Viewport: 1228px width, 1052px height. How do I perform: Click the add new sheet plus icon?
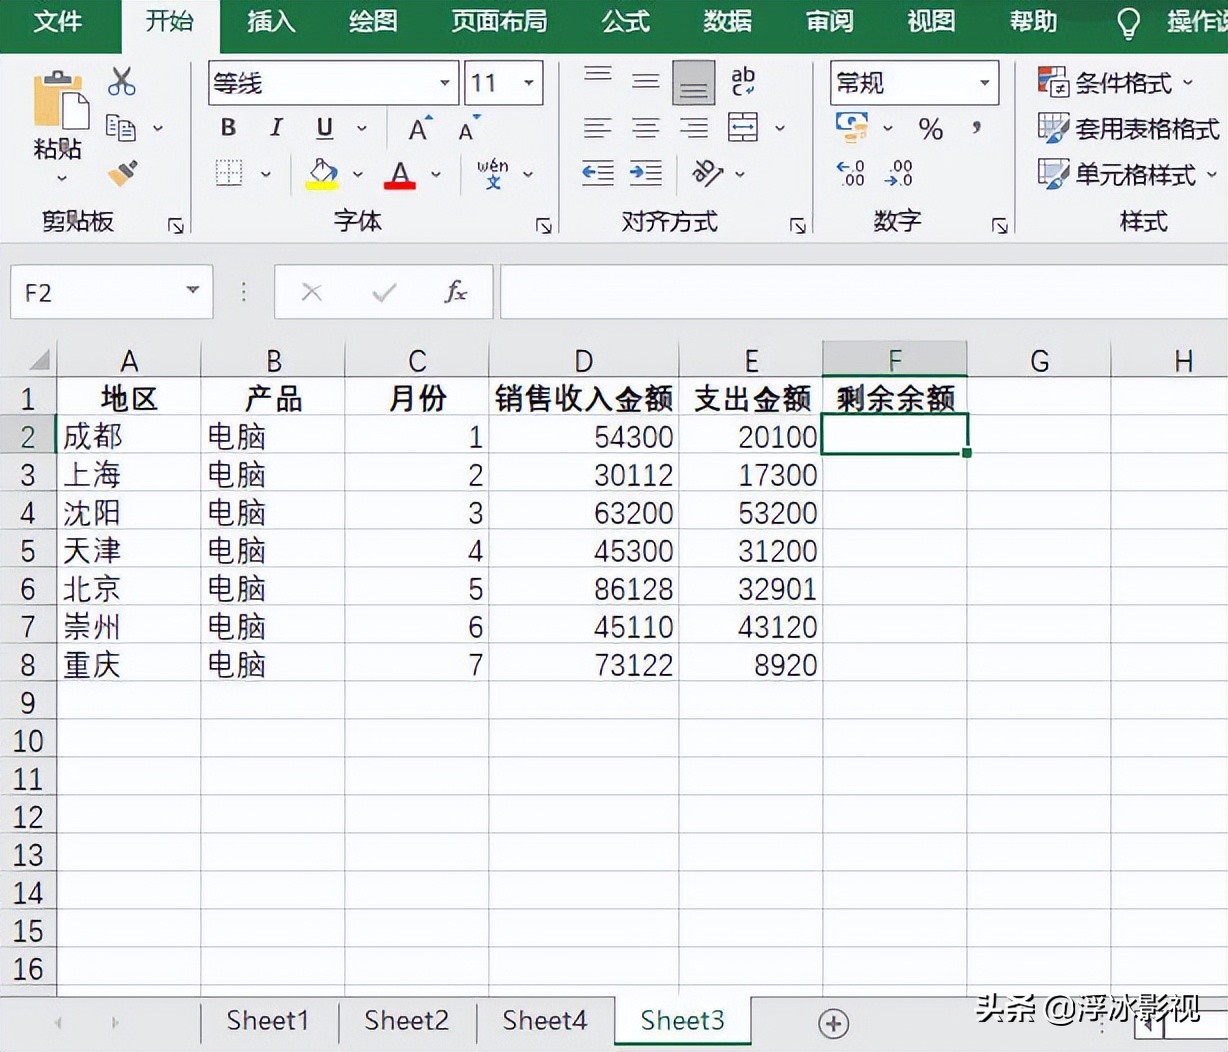pyautogui.click(x=834, y=1023)
